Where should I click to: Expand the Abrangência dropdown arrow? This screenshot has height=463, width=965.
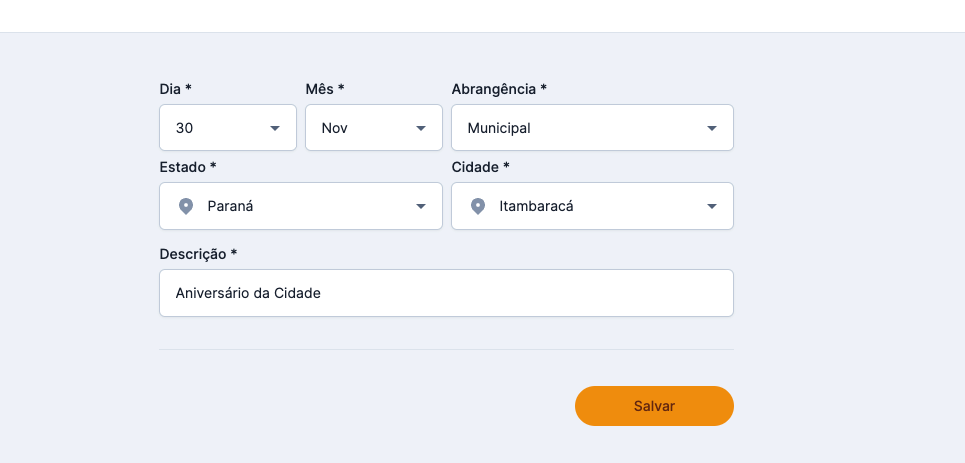pyautogui.click(x=712, y=129)
